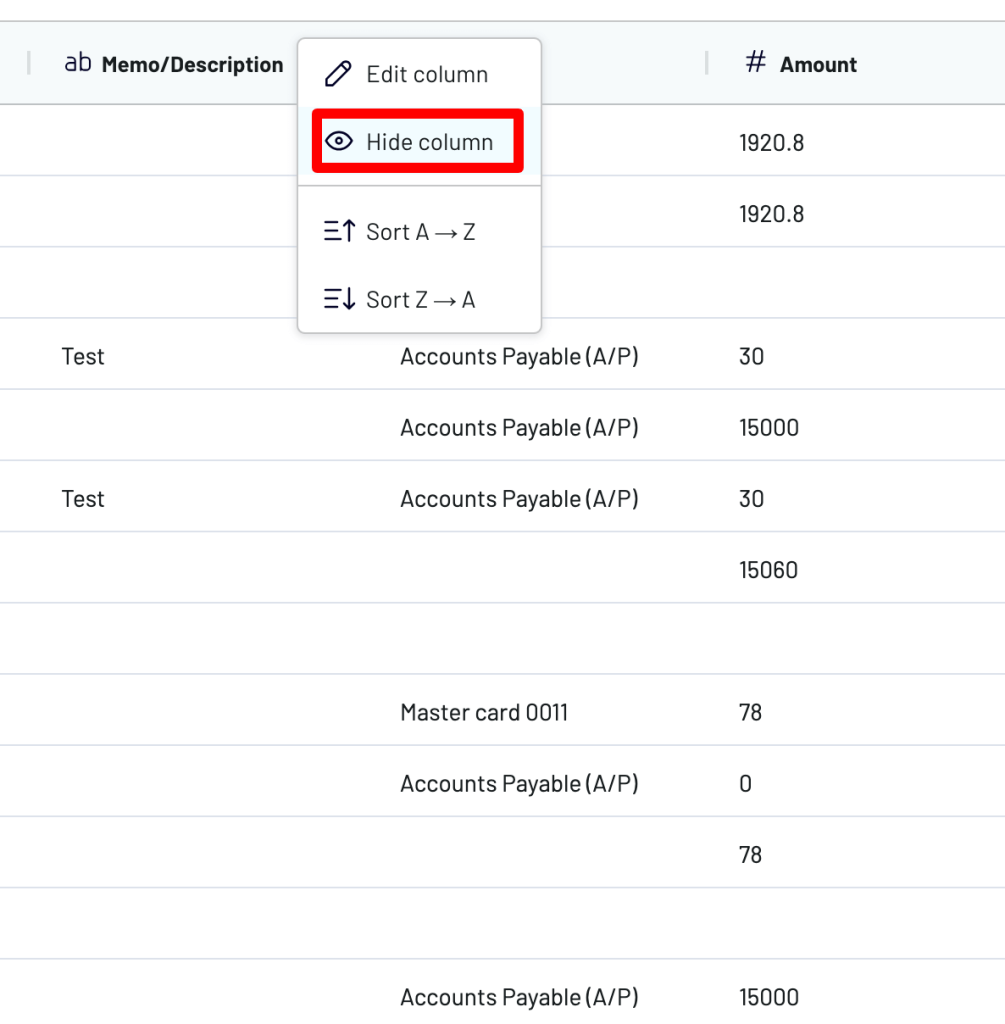
Task: Click the 15060 amount cell
Action: pyautogui.click(x=768, y=571)
